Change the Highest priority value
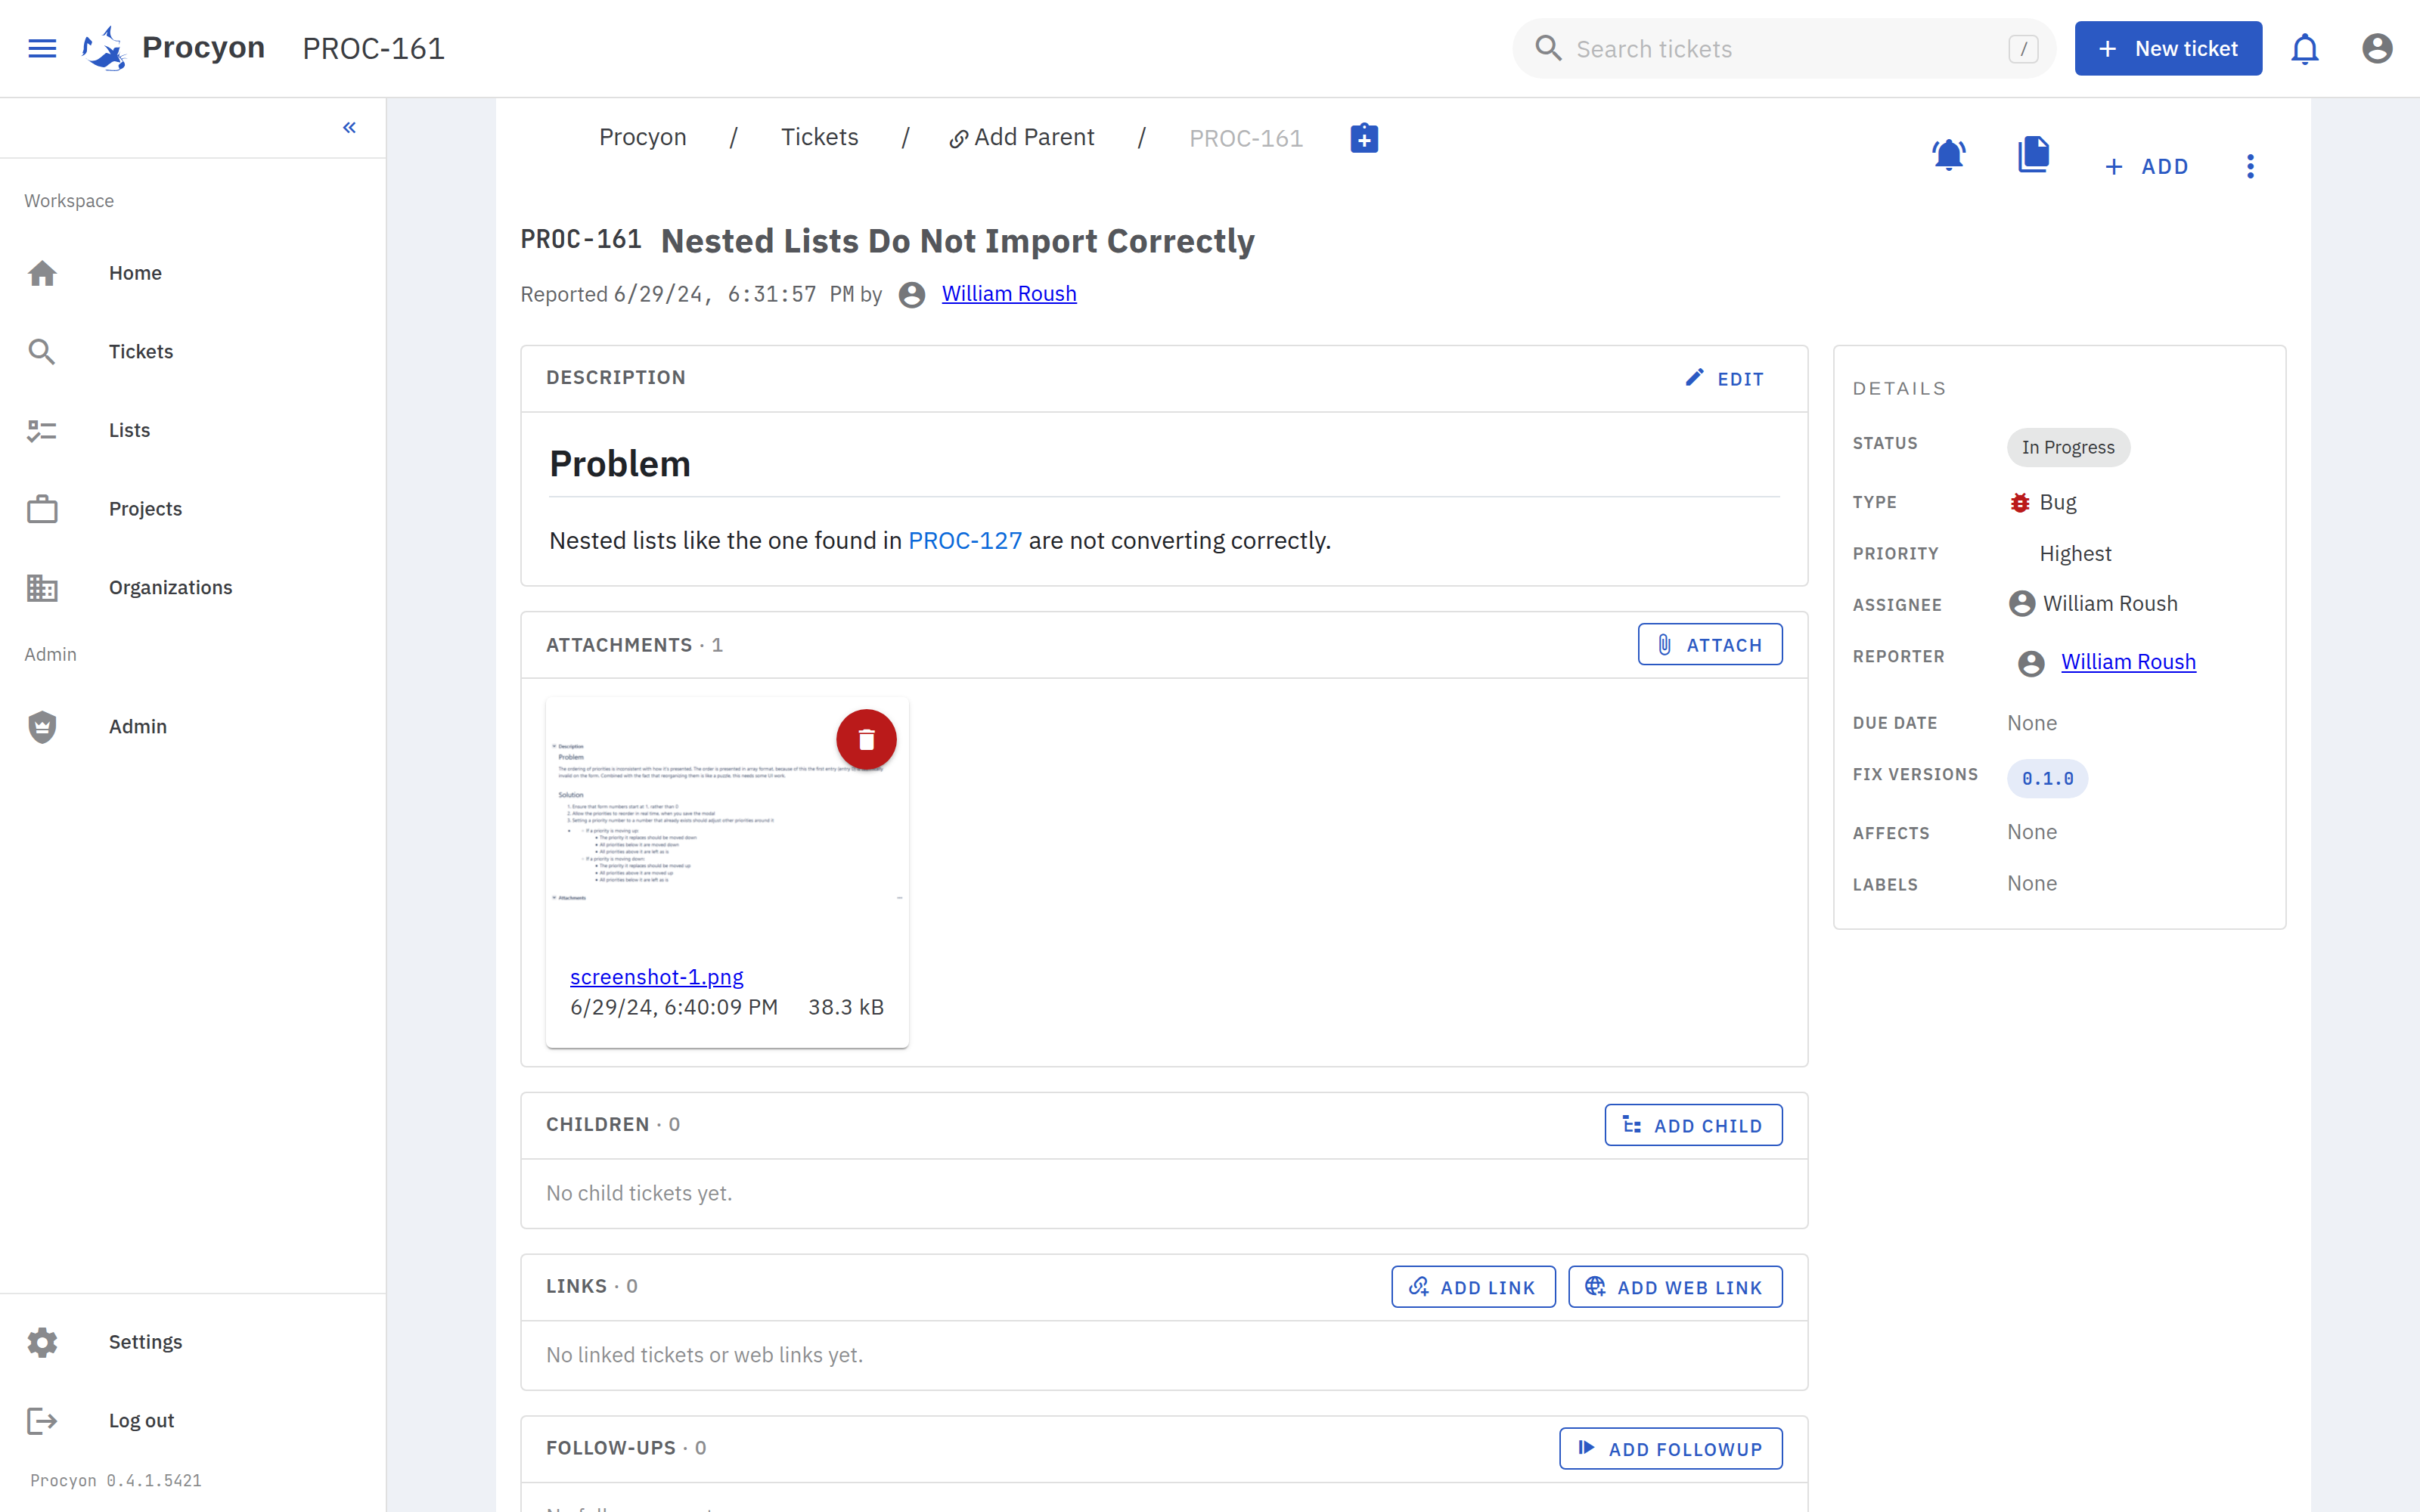Screen dimensions: 2420x1512 click(2075, 554)
